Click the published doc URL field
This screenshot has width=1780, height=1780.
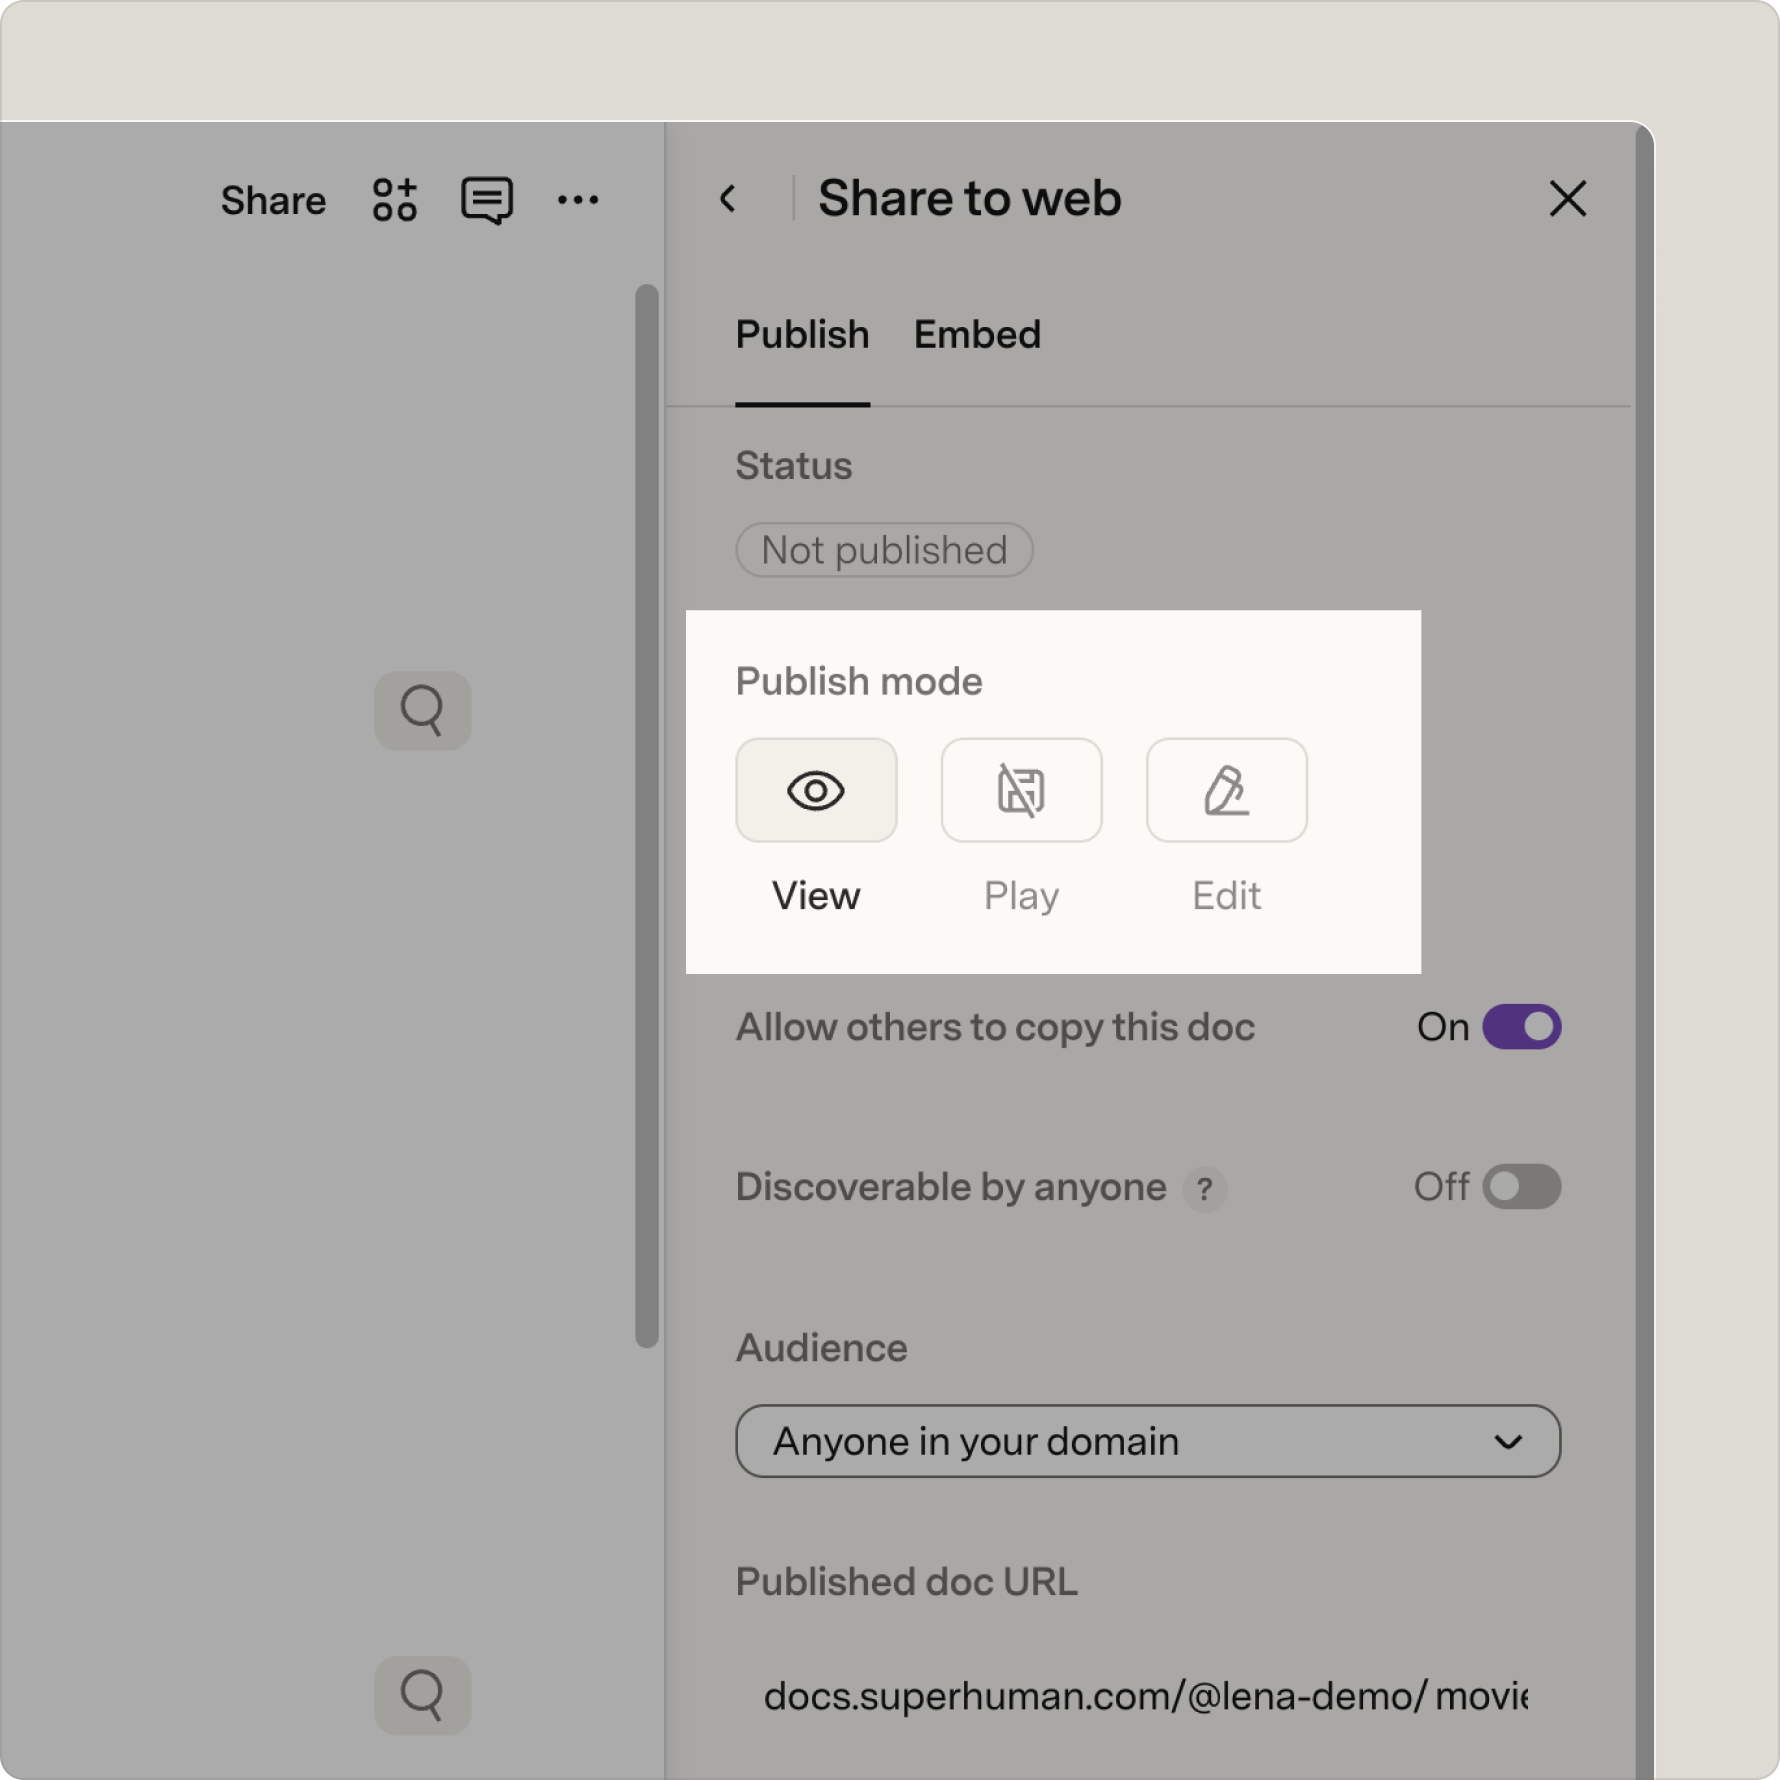point(1146,1696)
